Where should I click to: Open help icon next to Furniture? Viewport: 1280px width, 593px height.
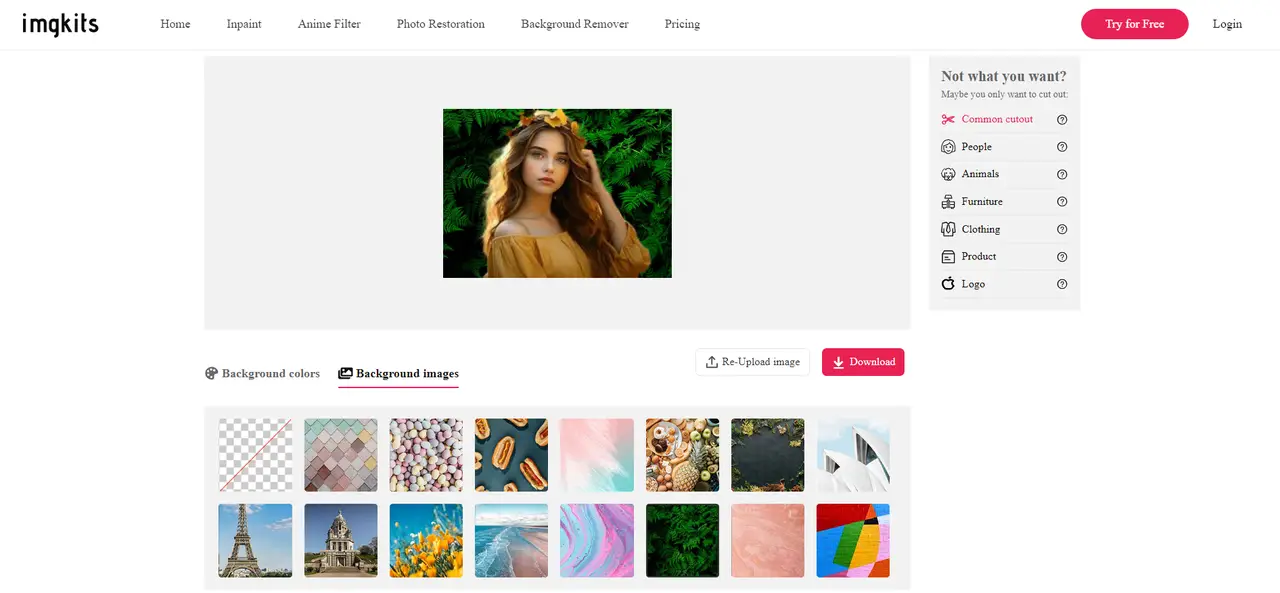pos(1062,202)
